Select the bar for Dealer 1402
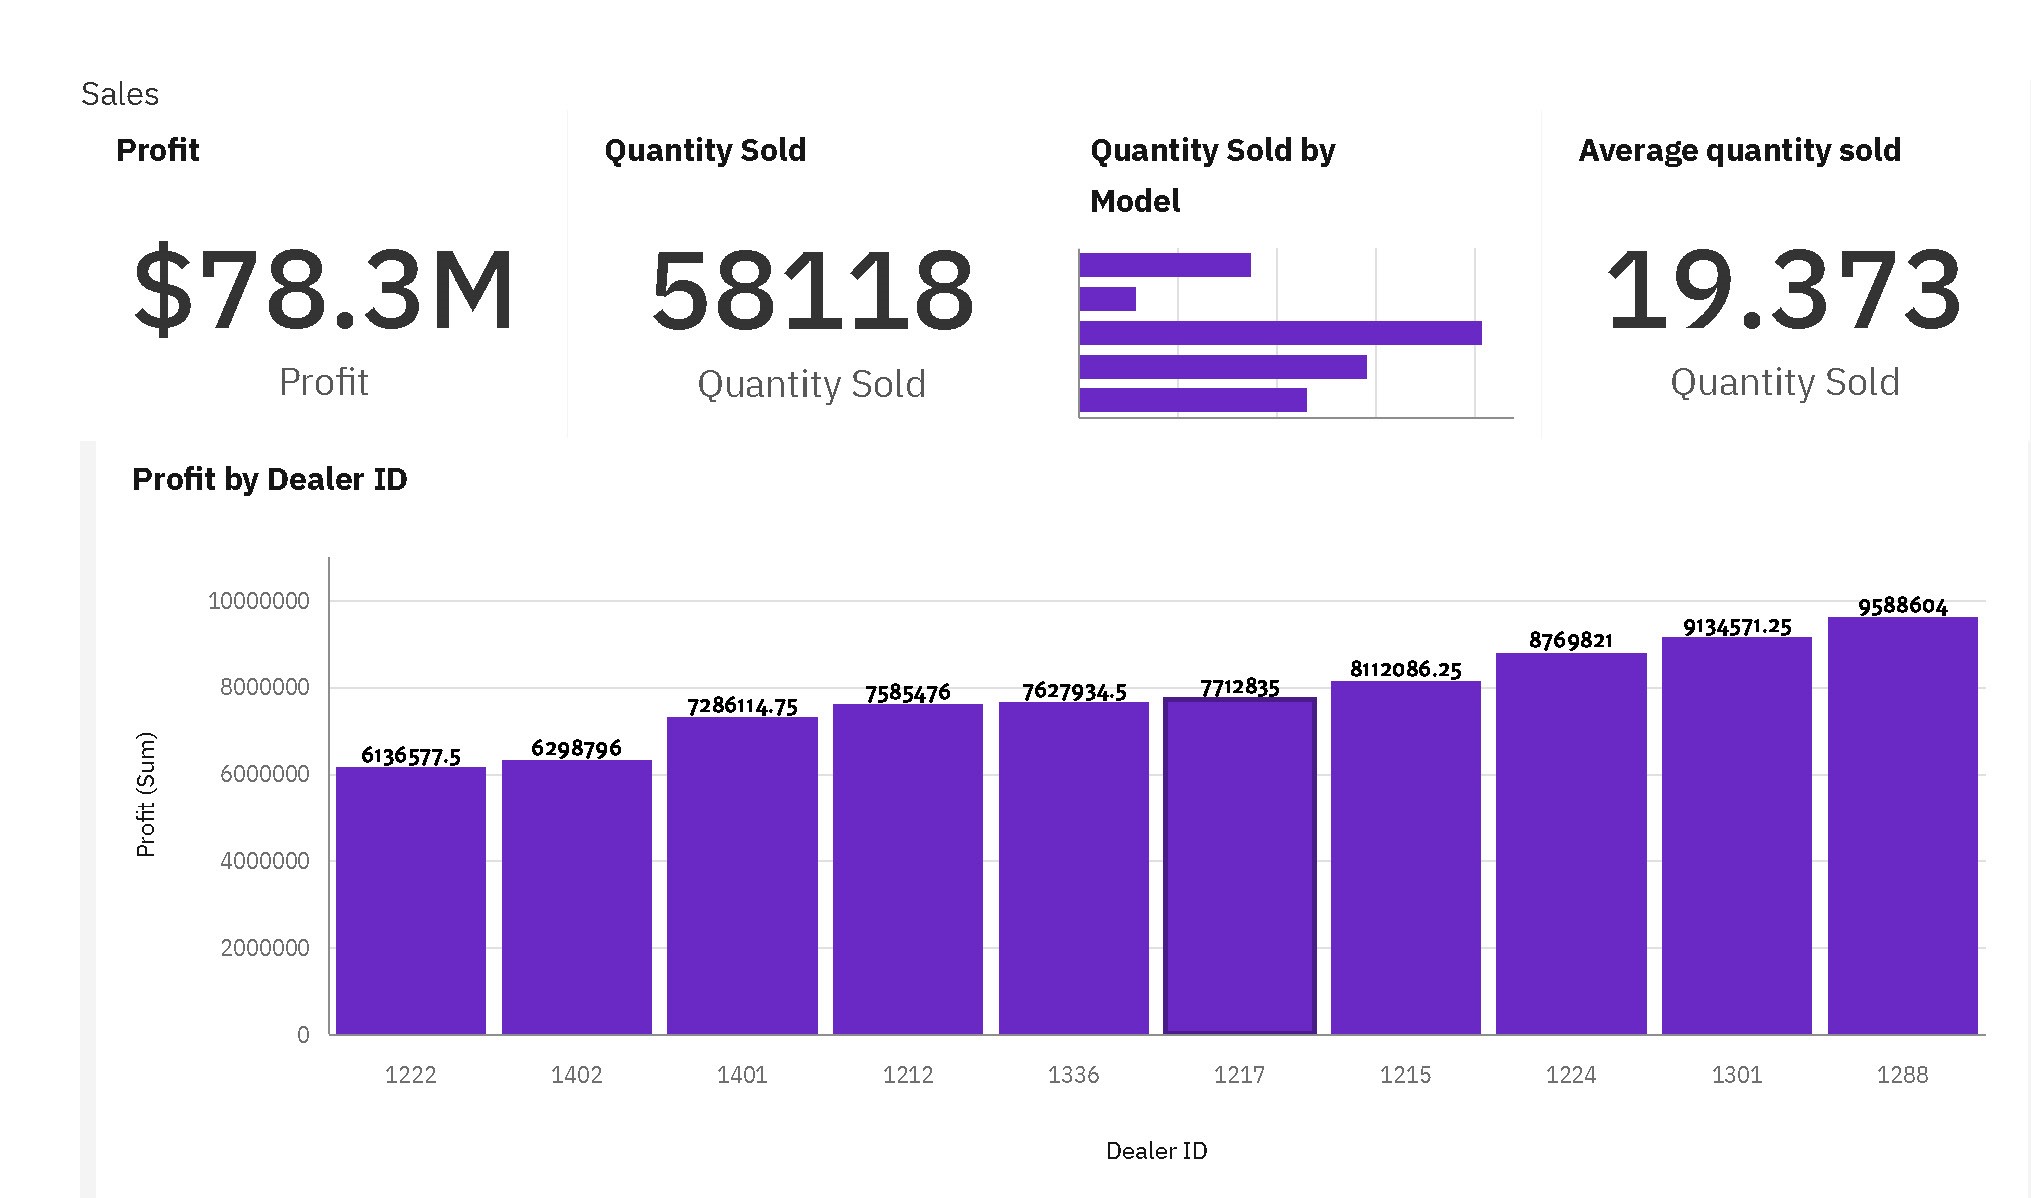The width and height of the screenshot is (2031, 1198). click(x=576, y=897)
